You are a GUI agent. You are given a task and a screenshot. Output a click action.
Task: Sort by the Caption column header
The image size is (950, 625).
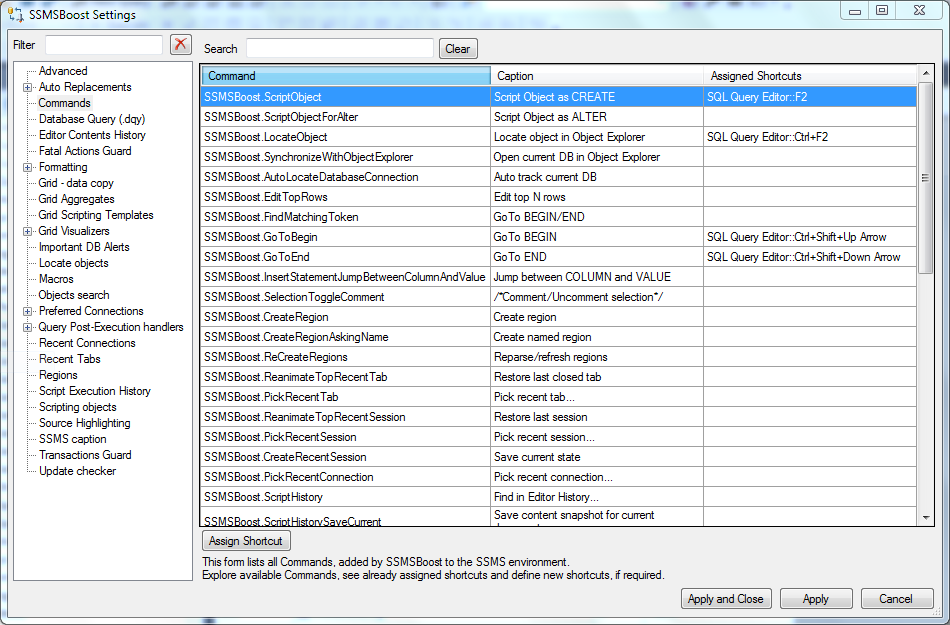point(597,76)
